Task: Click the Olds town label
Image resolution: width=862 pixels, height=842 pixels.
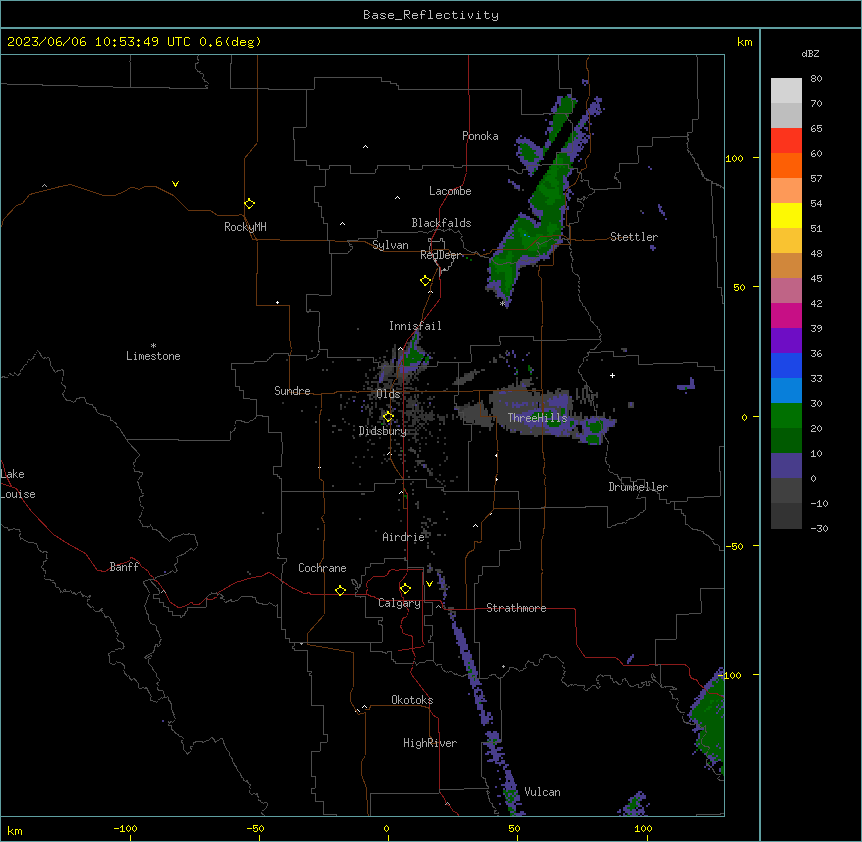Action: point(388,394)
